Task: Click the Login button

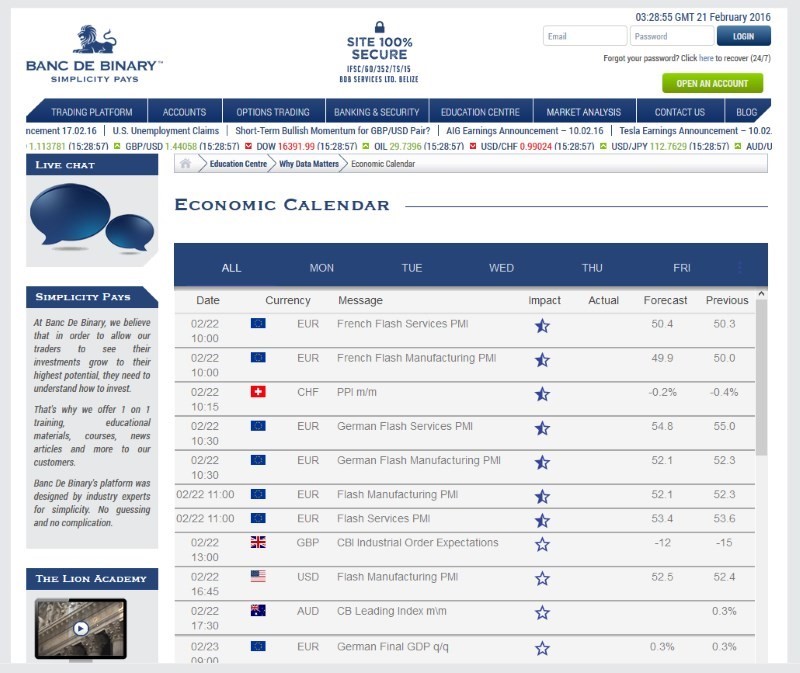Action: pos(743,36)
